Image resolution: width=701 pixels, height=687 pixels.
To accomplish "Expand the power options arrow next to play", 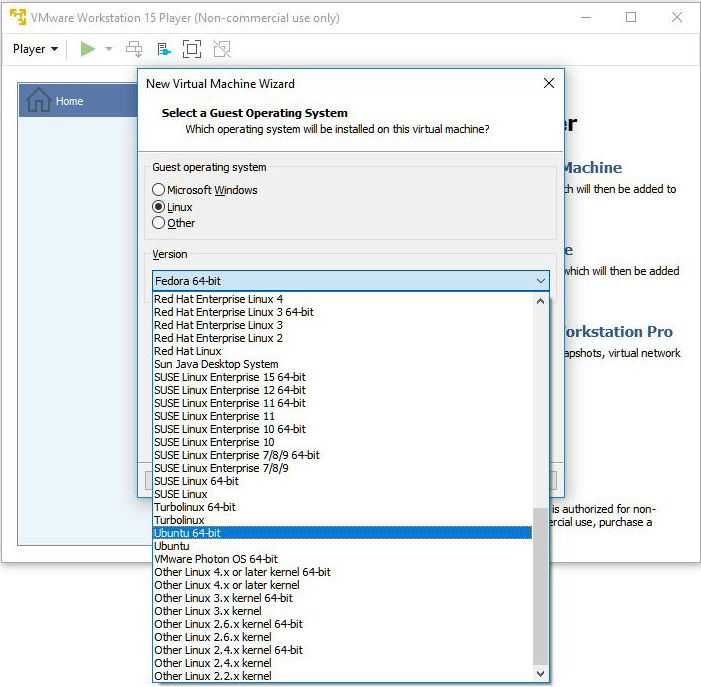I will 109,49.
